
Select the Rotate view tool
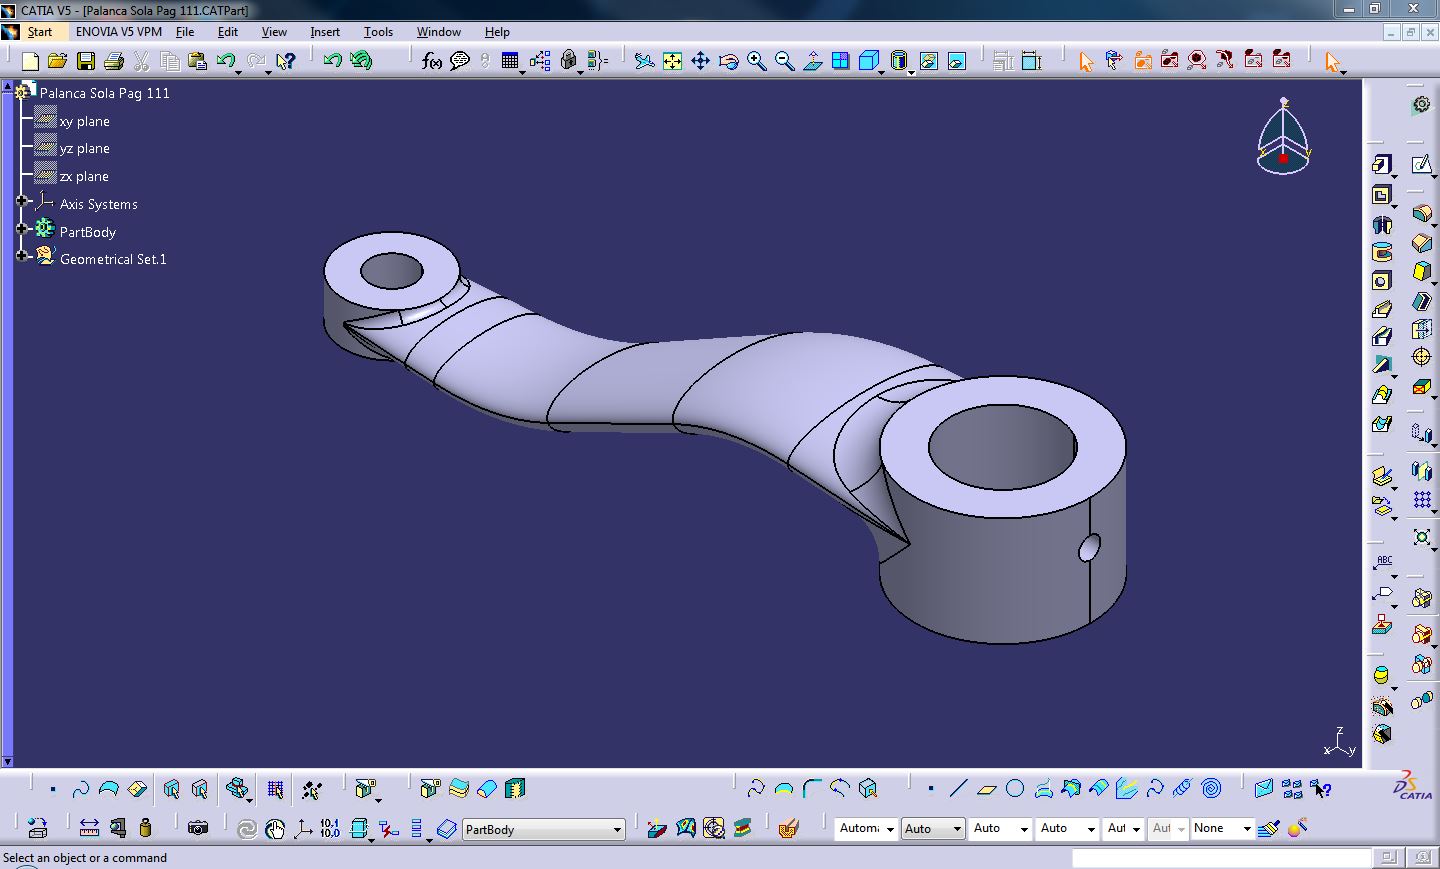pos(729,61)
